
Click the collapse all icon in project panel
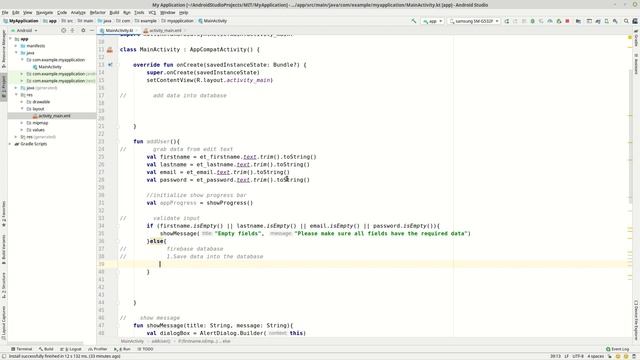point(72,30)
